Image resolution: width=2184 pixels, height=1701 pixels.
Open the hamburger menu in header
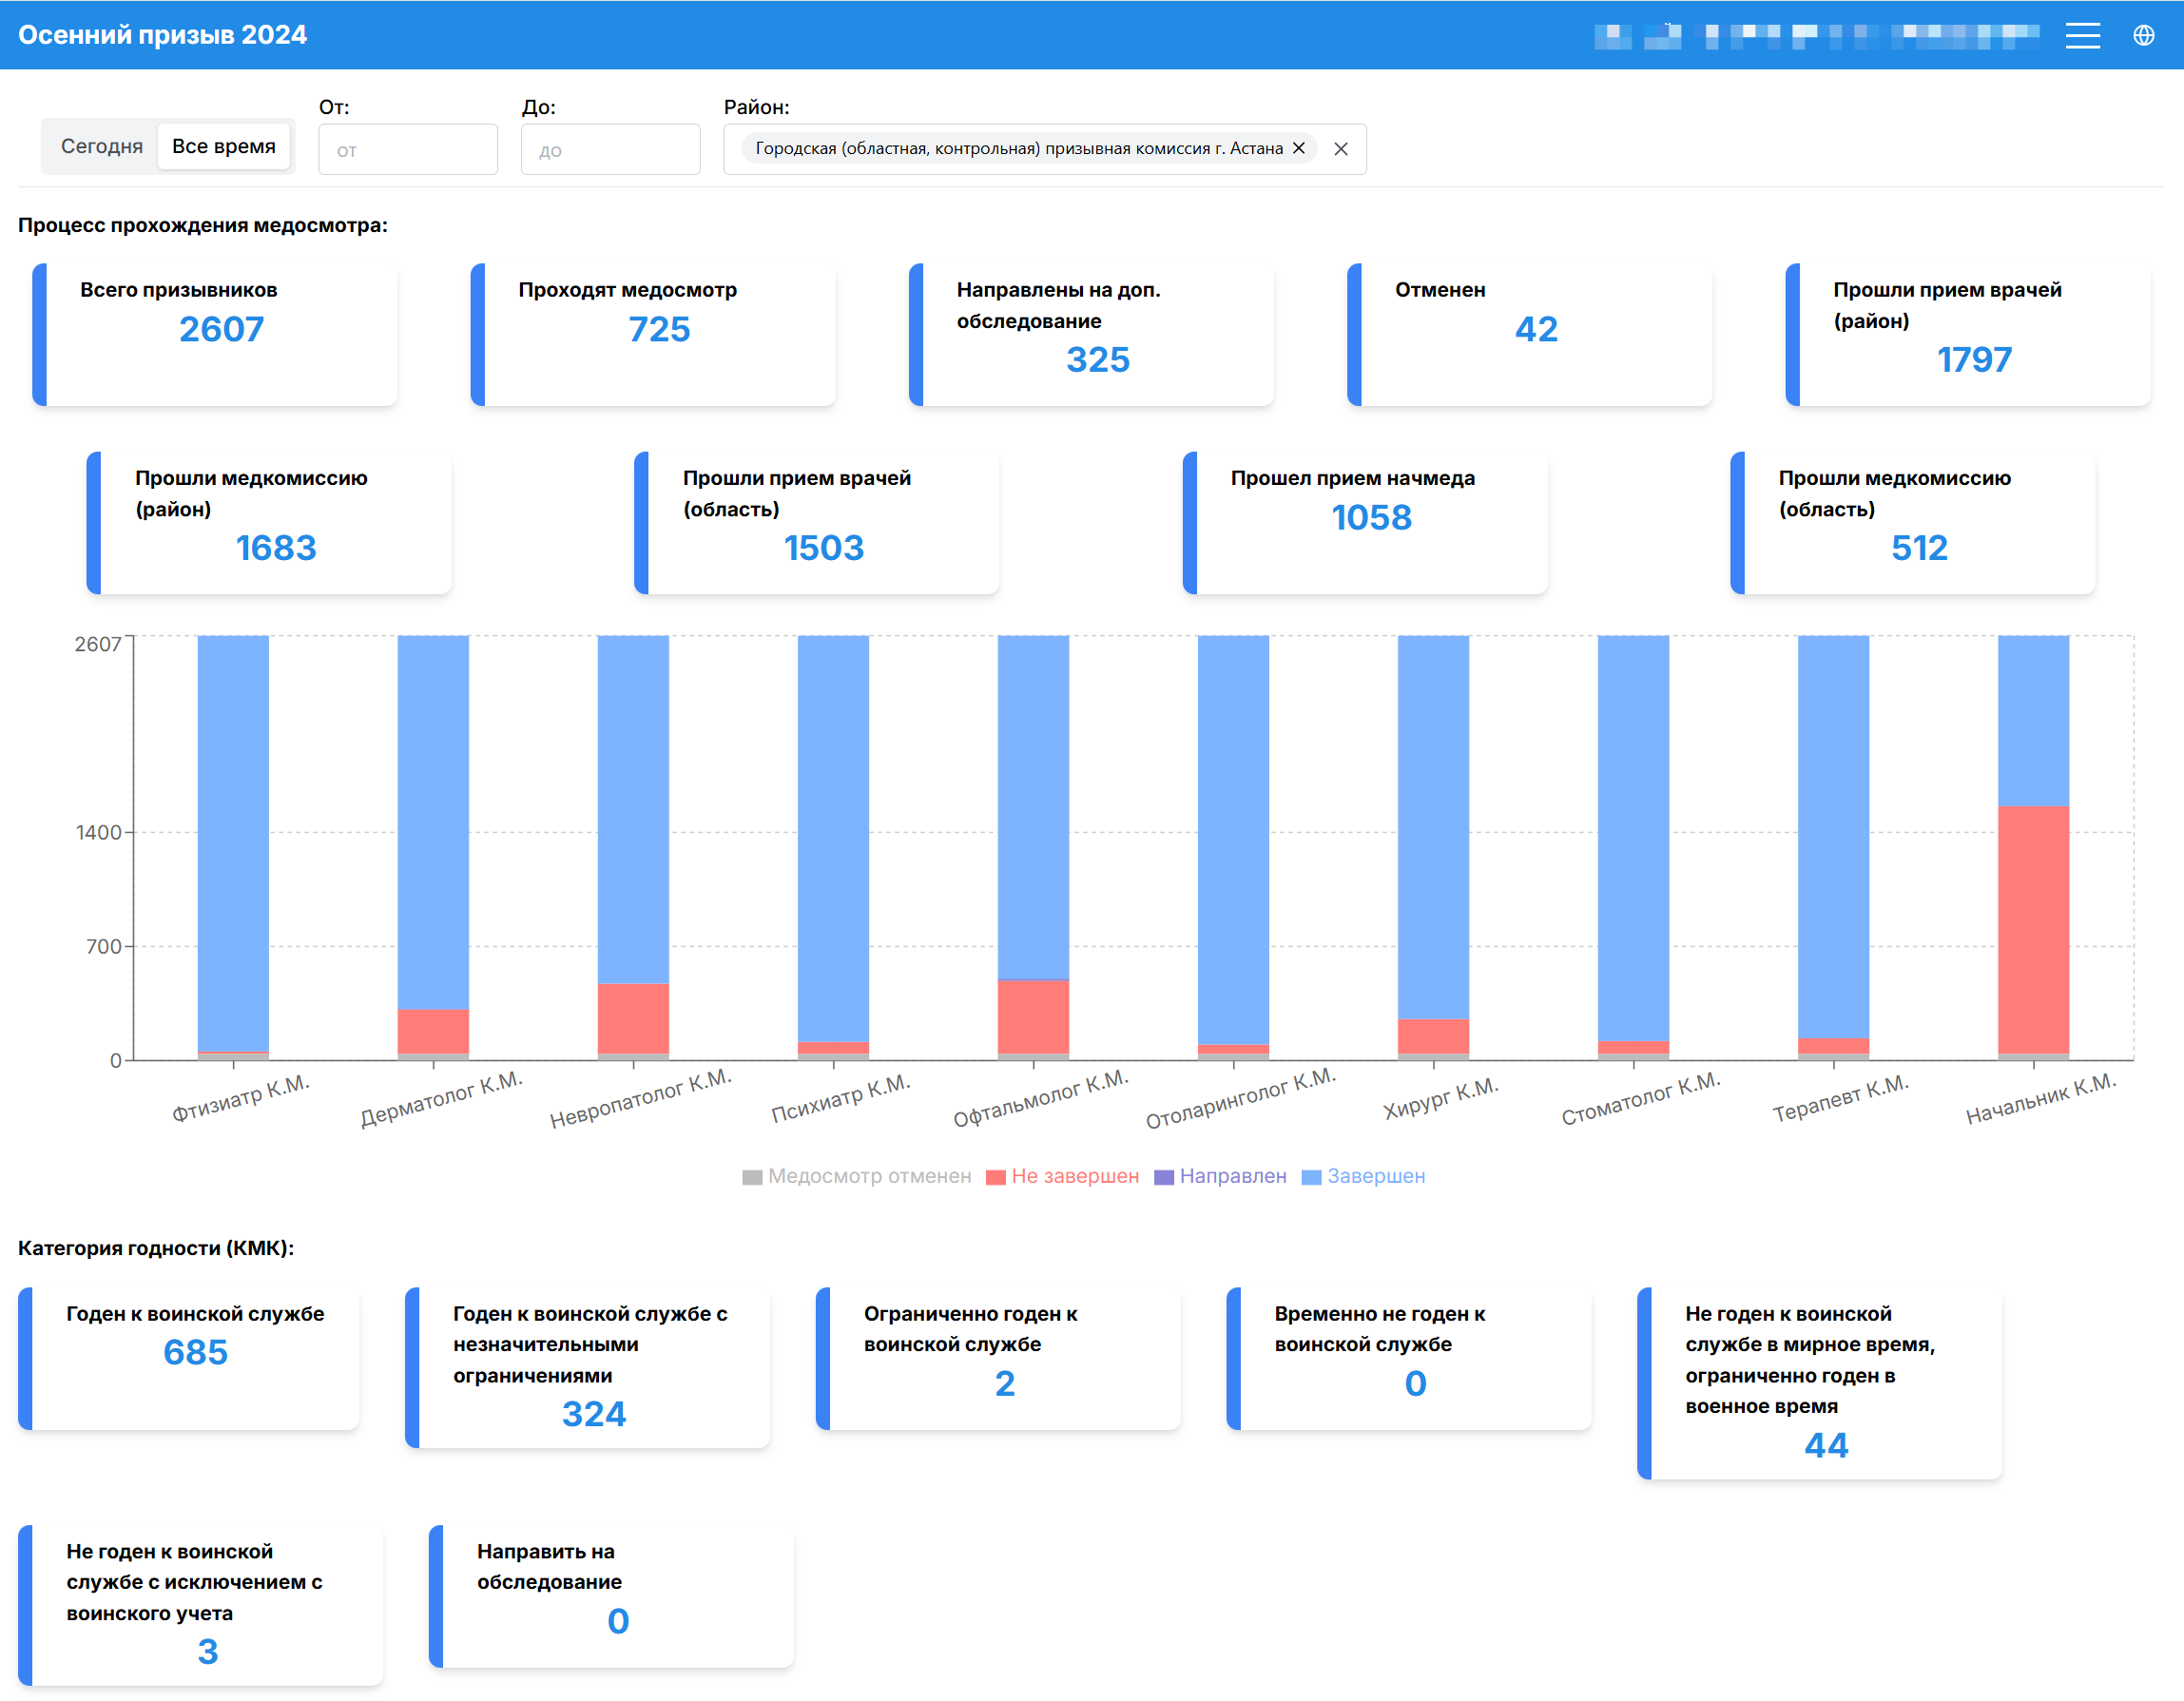2082,36
